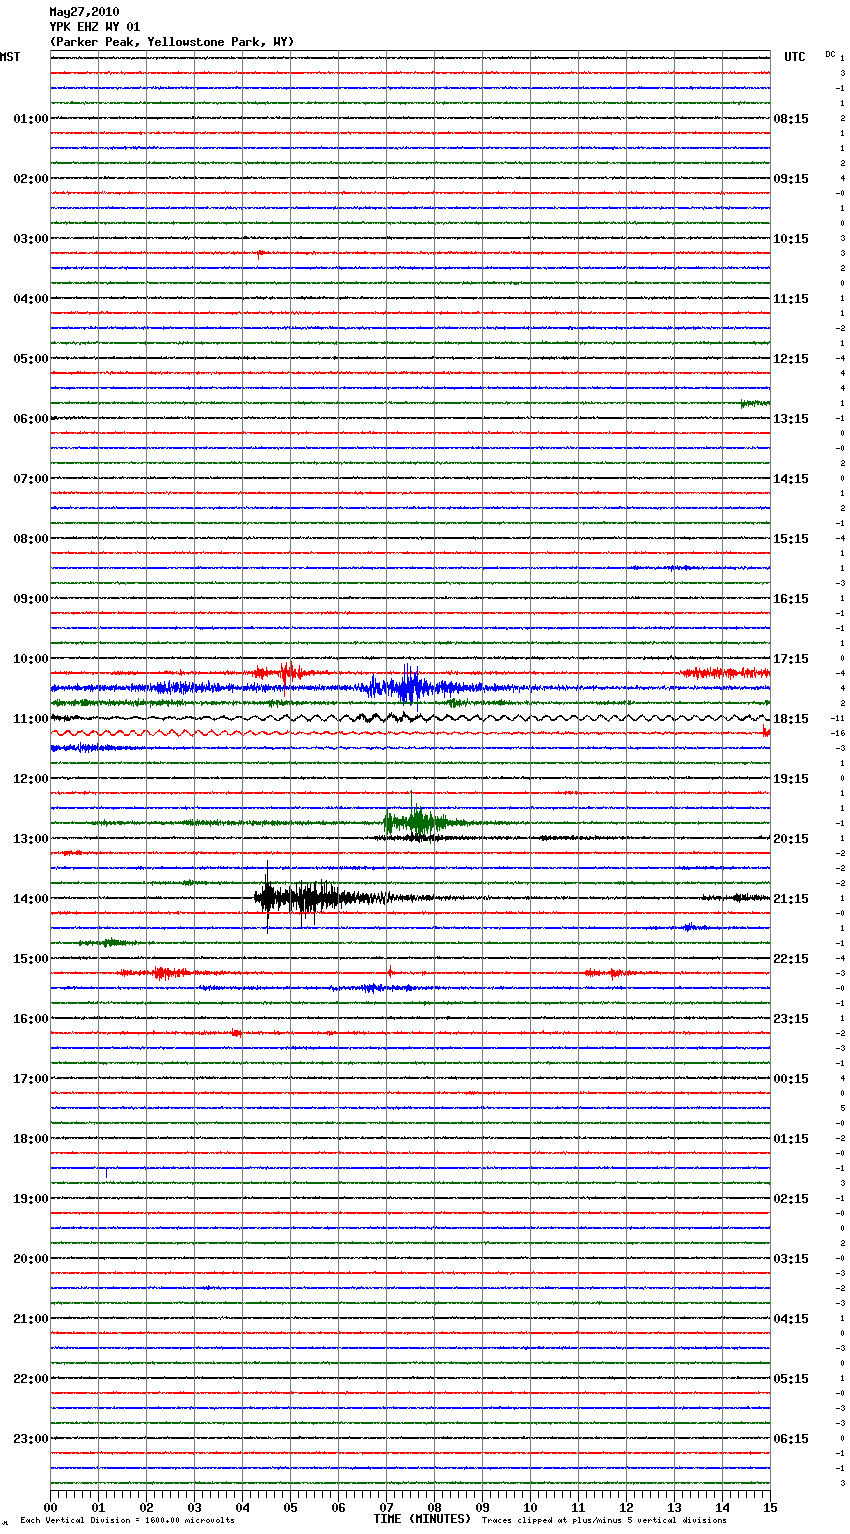Click minute 07 on the time axis

point(386,1507)
